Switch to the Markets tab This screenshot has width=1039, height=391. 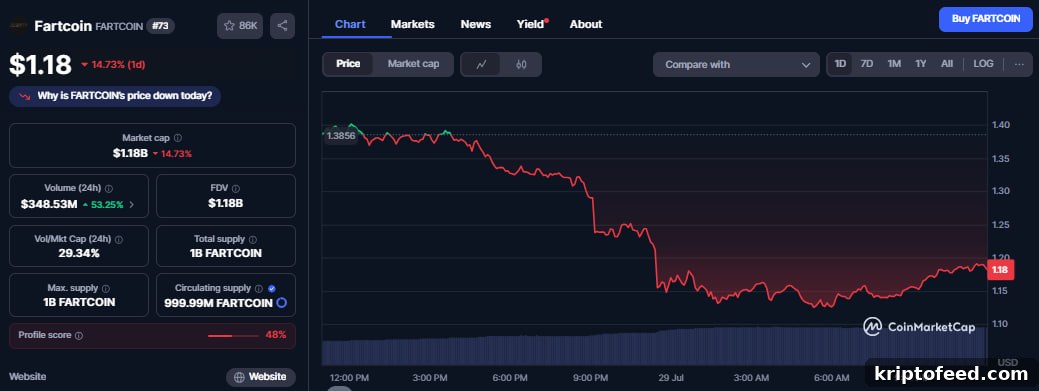click(x=413, y=25)
